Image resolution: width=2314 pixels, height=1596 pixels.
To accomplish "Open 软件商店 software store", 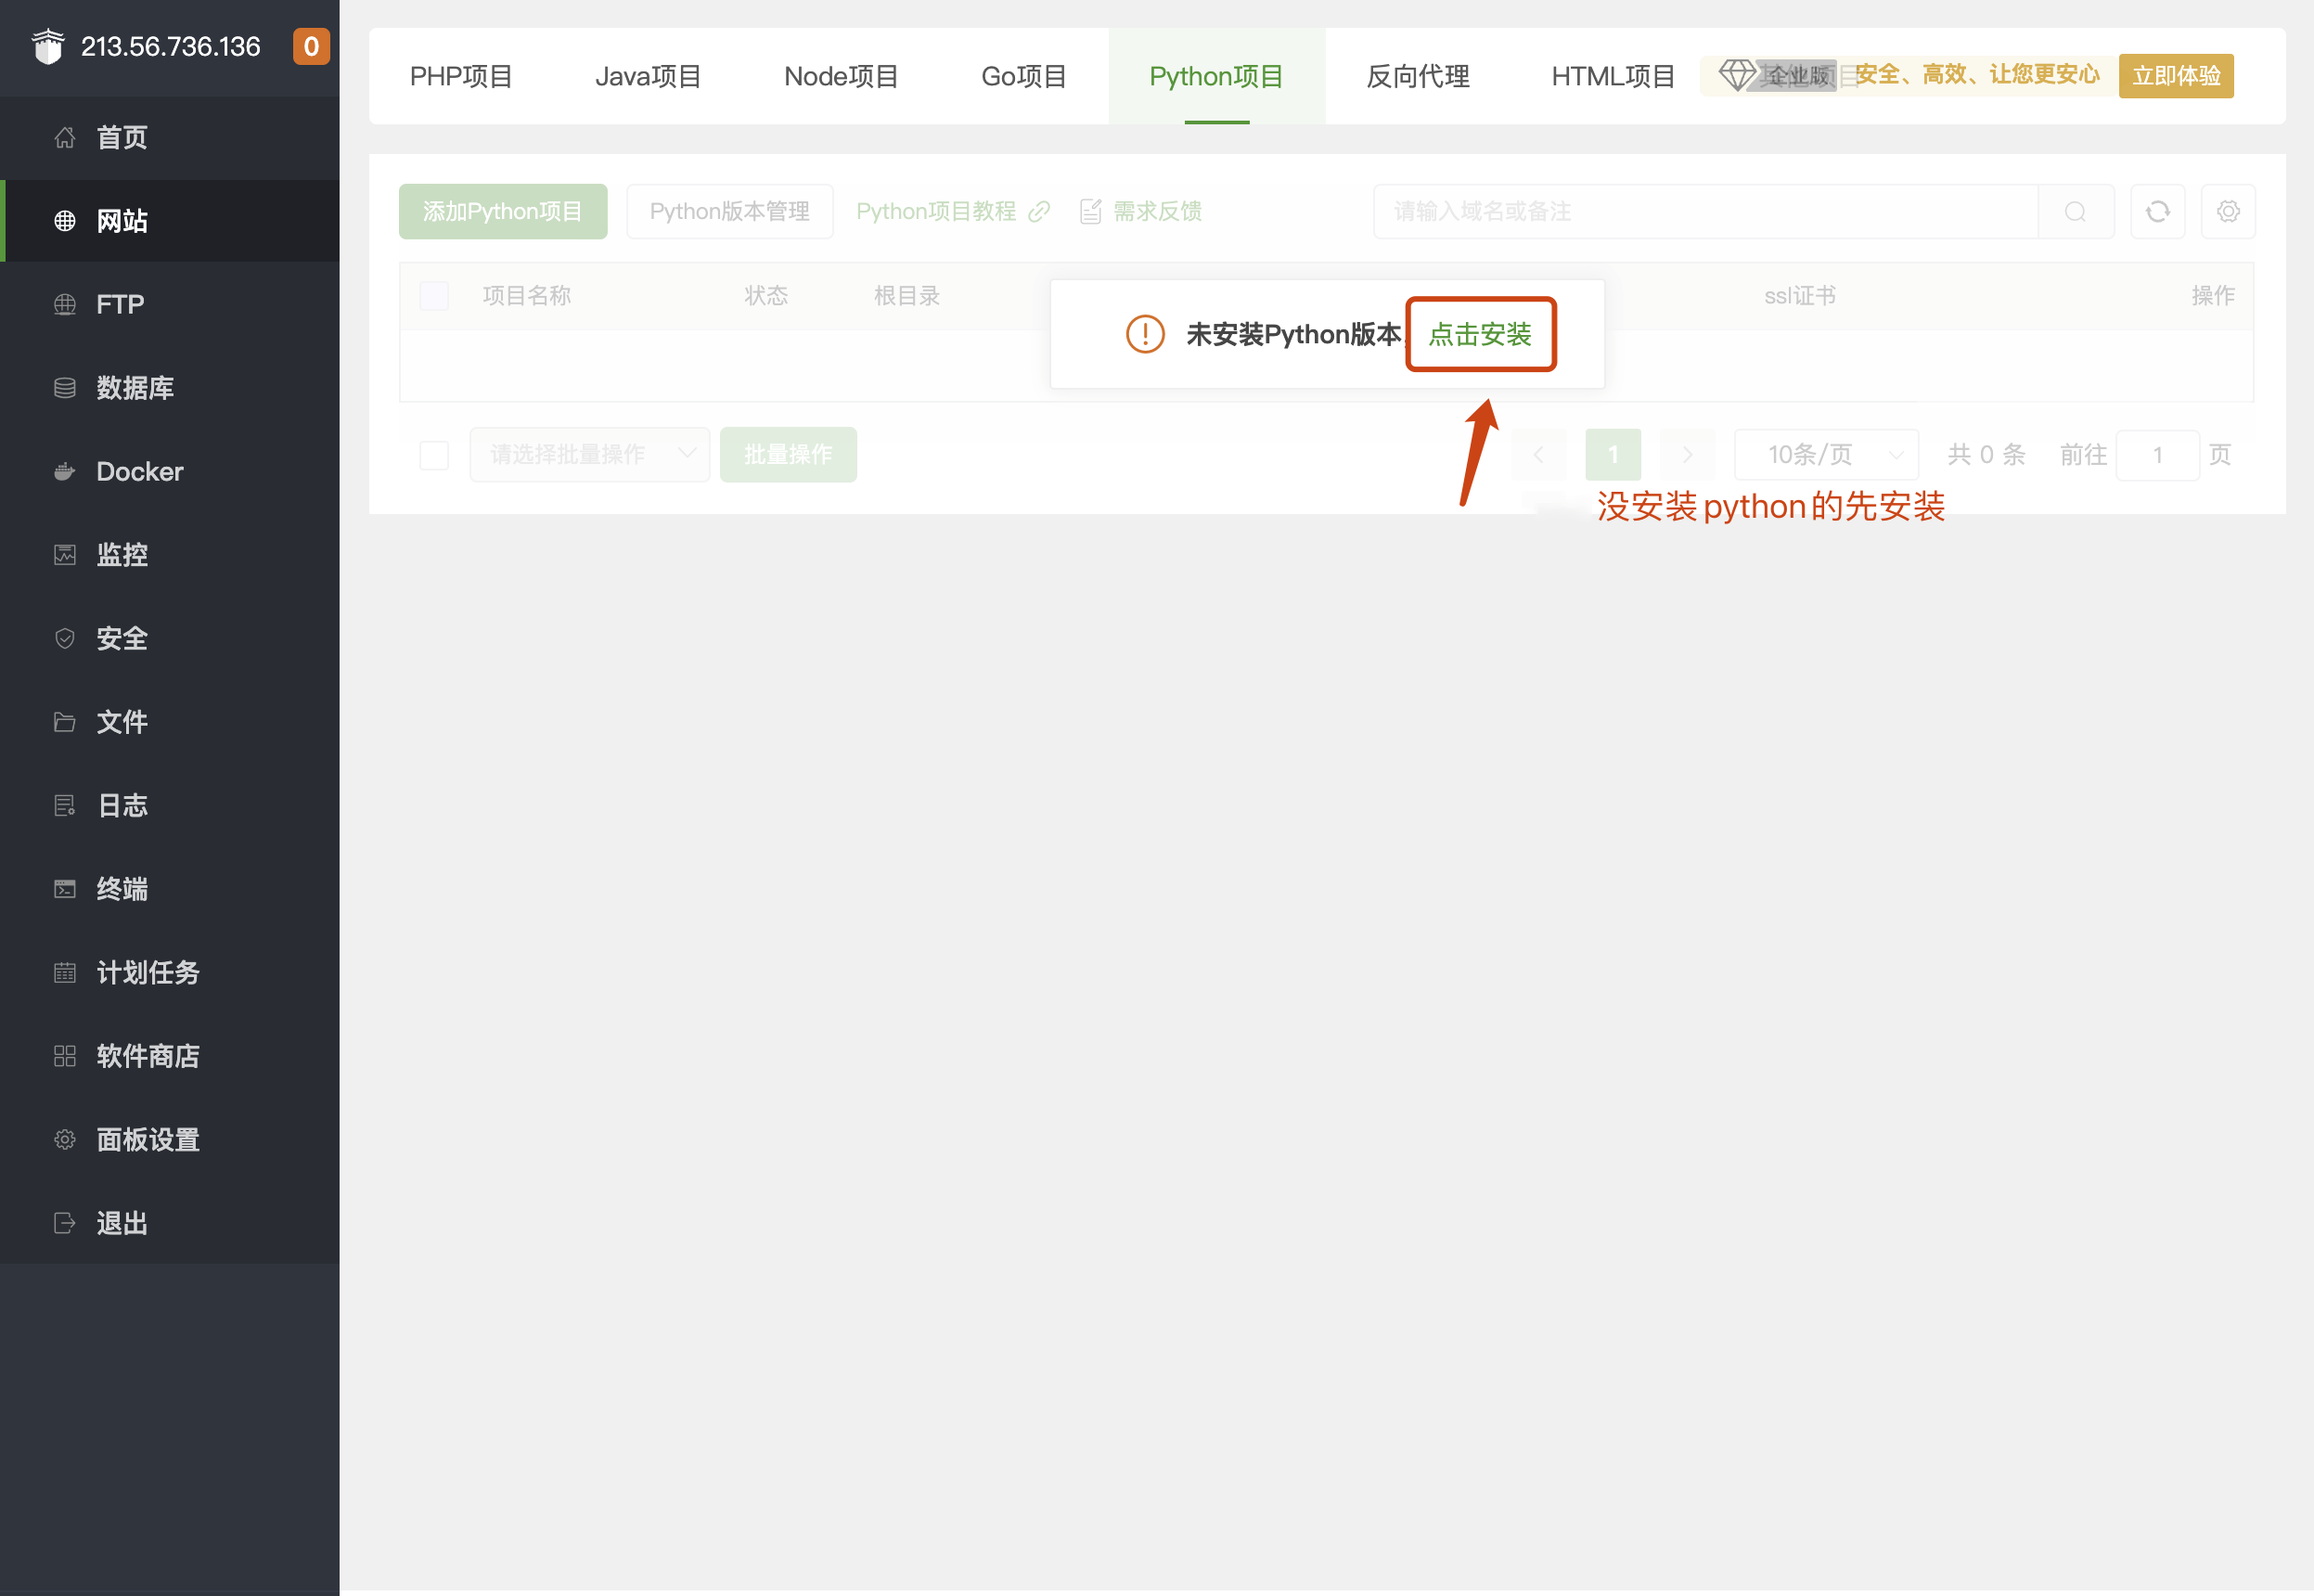I will click(x=170, y=1056).
